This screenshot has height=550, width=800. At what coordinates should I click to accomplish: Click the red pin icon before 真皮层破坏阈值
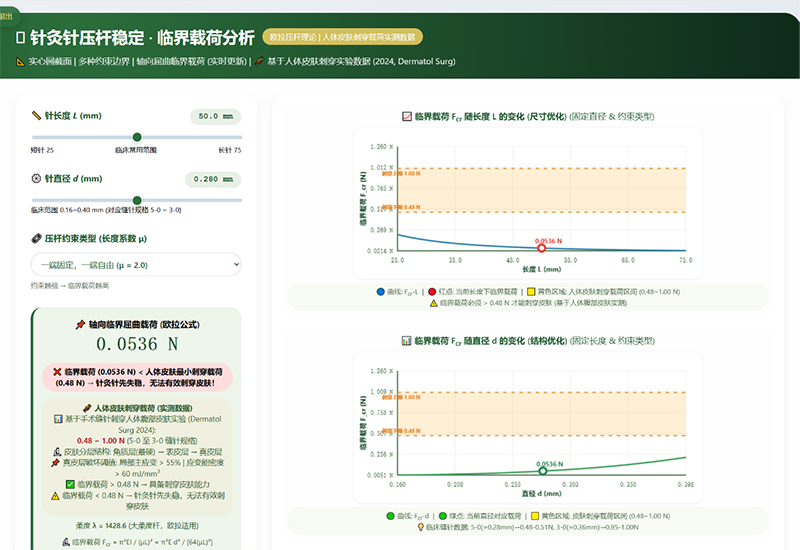click(x=56, y=463)
